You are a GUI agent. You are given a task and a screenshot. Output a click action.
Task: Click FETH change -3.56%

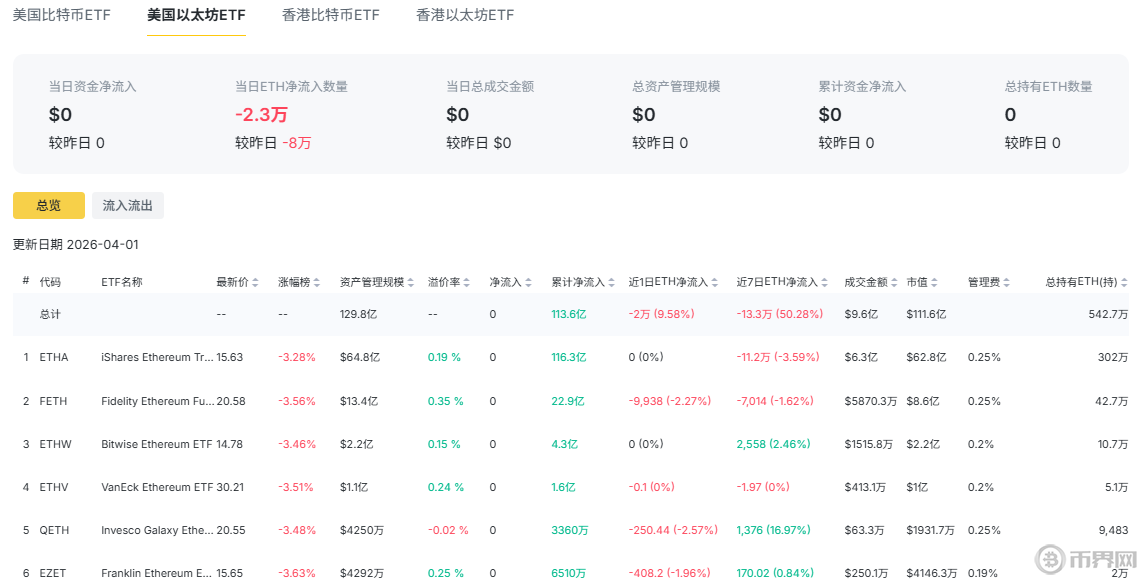pos(297,401)
